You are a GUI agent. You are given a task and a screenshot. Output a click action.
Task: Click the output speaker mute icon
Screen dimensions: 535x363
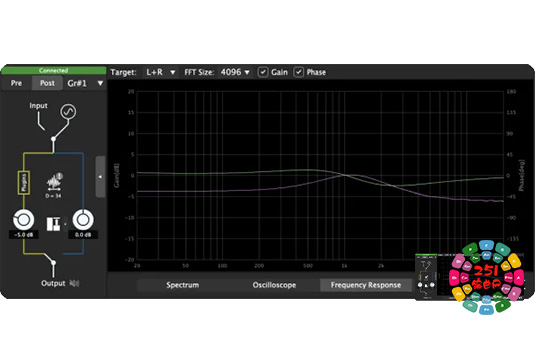74,283
